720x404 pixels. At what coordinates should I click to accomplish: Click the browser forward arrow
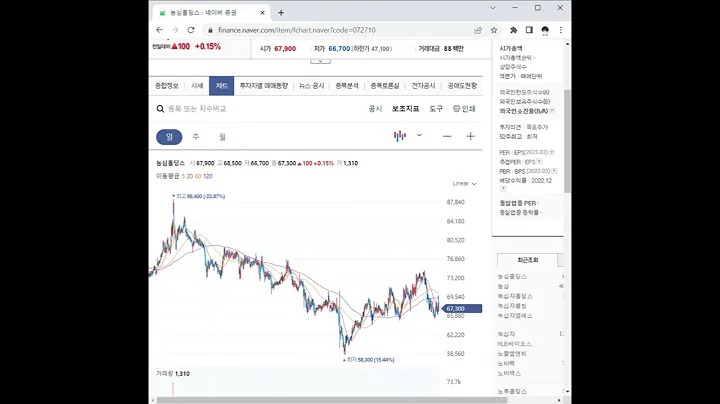[175, 30]
